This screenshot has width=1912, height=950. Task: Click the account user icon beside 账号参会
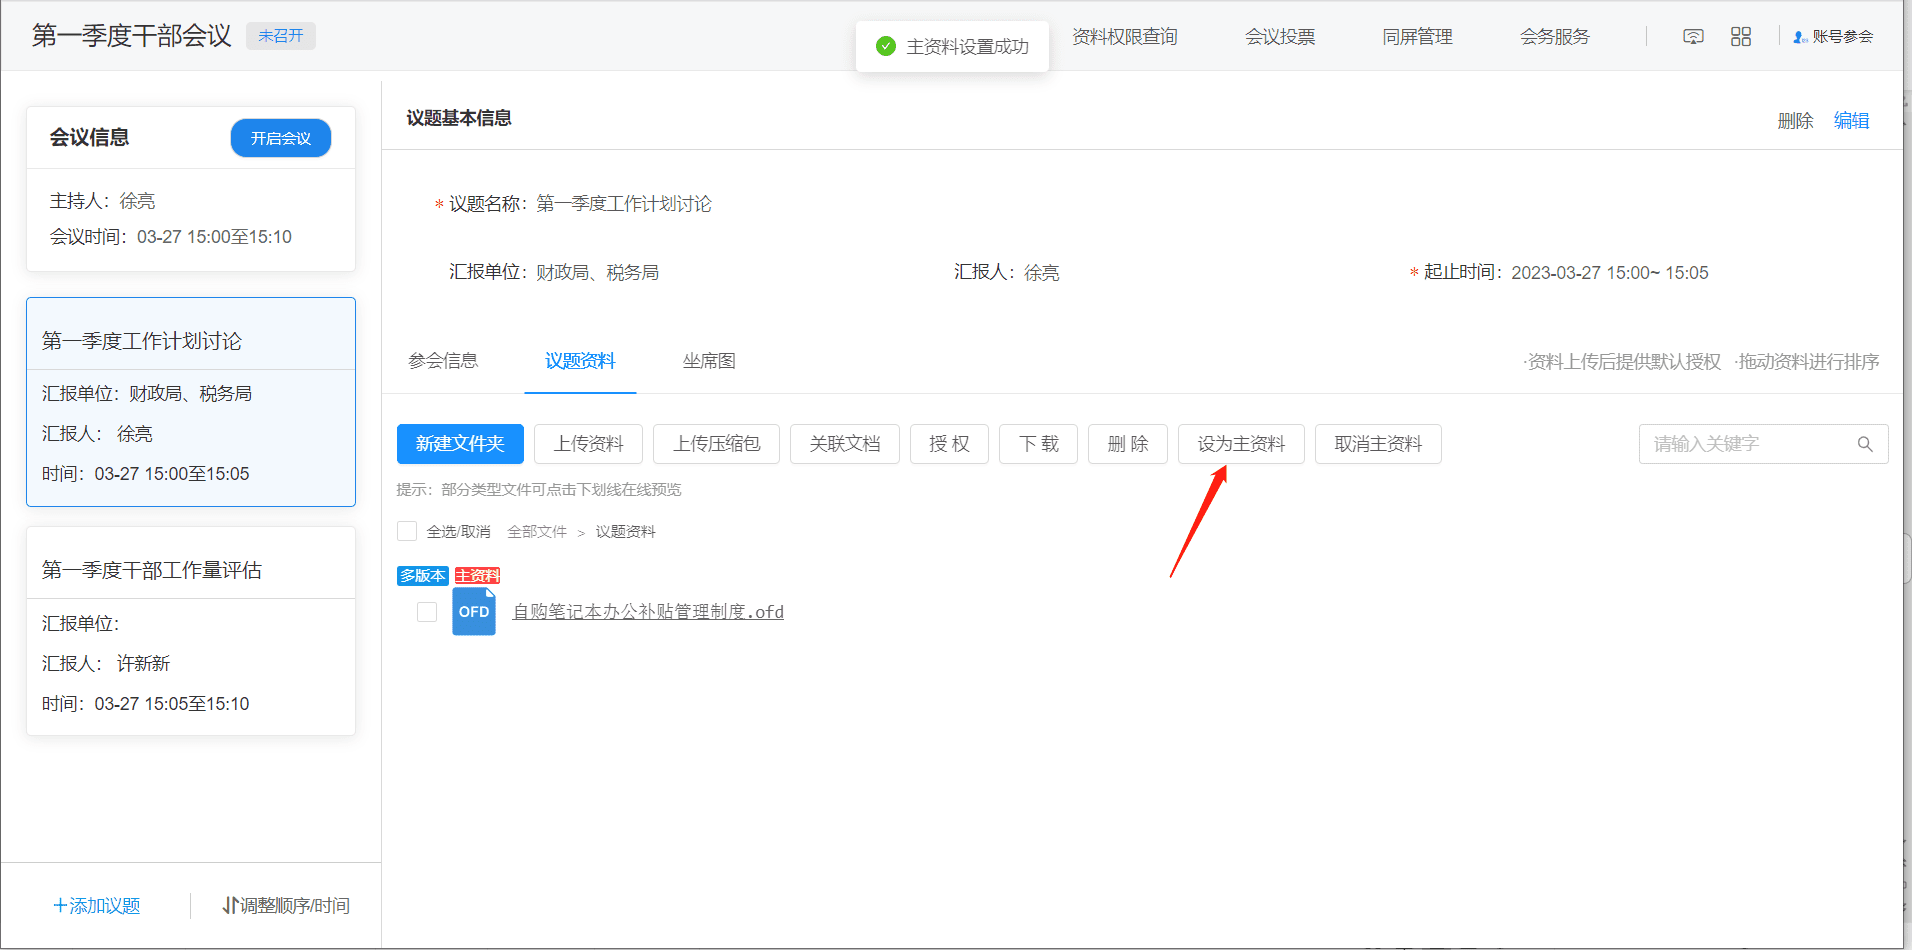click(x=1800, y=37)
